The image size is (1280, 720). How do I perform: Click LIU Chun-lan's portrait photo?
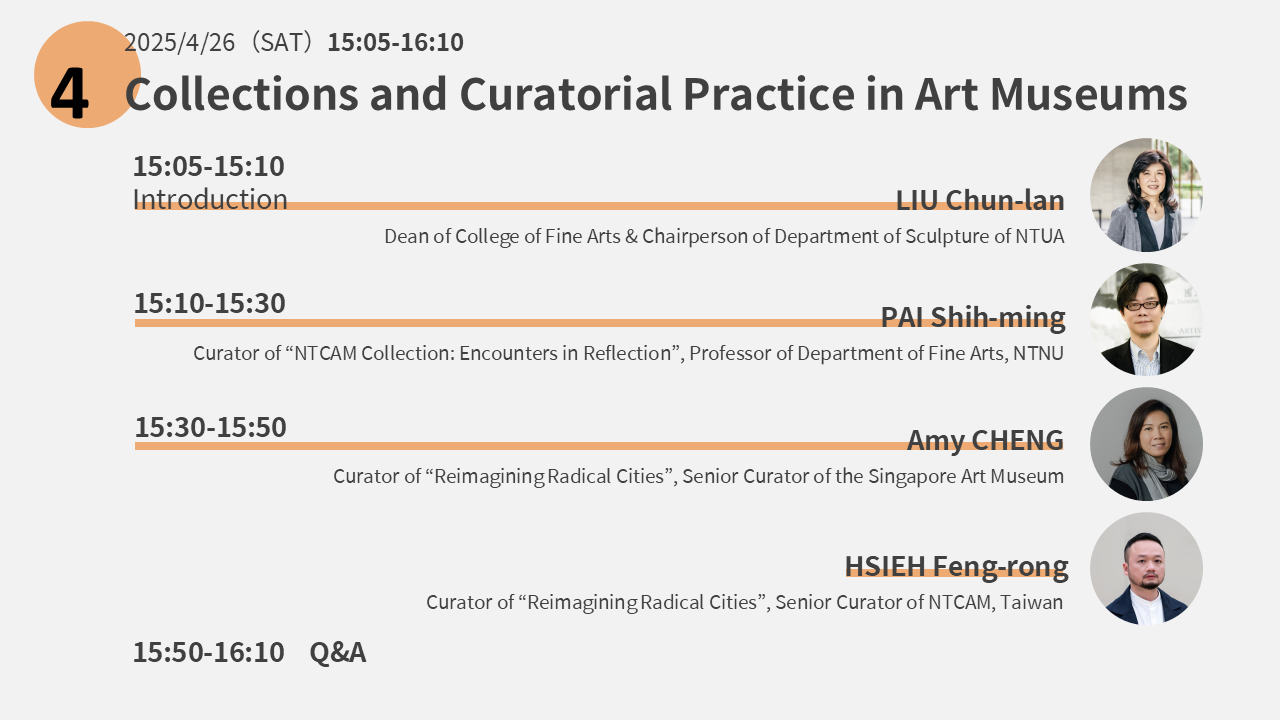pos(1146,195)
